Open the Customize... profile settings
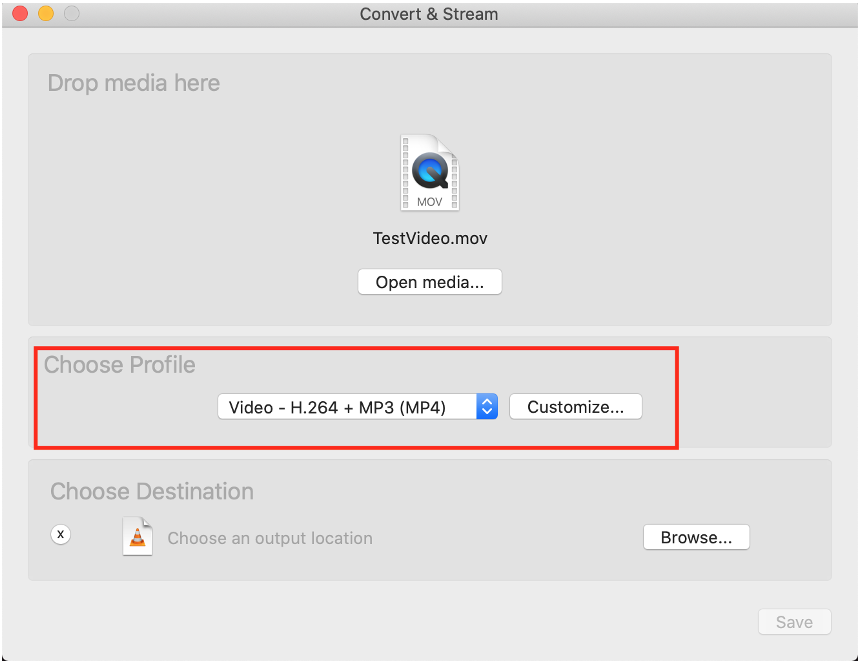Viewport: 858px width, 662px height. pyautogui.click(x=575, y=407)
